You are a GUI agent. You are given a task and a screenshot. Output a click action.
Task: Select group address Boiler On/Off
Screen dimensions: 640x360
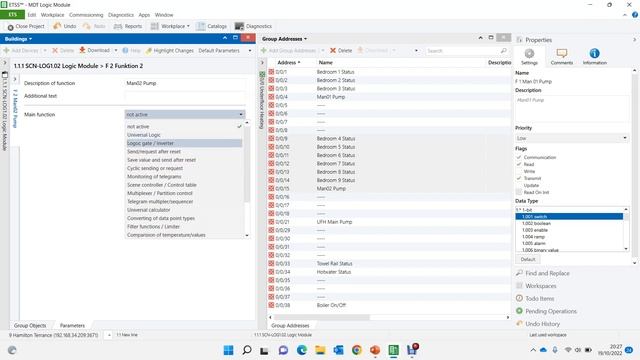388,305
